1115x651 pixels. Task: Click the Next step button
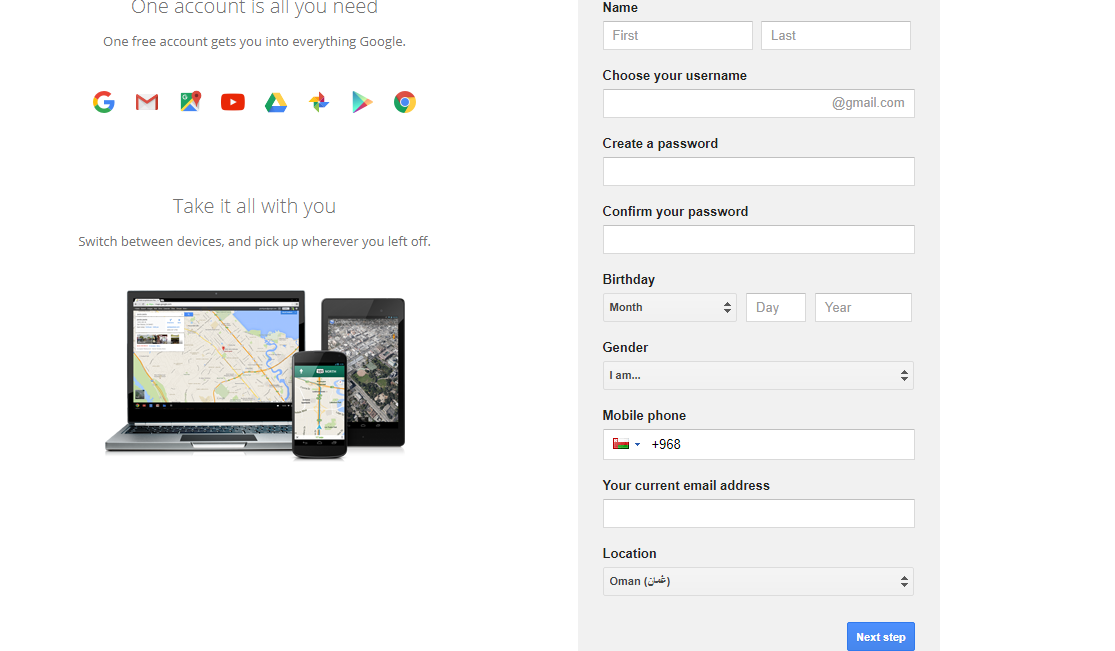[x=880, y=637]
